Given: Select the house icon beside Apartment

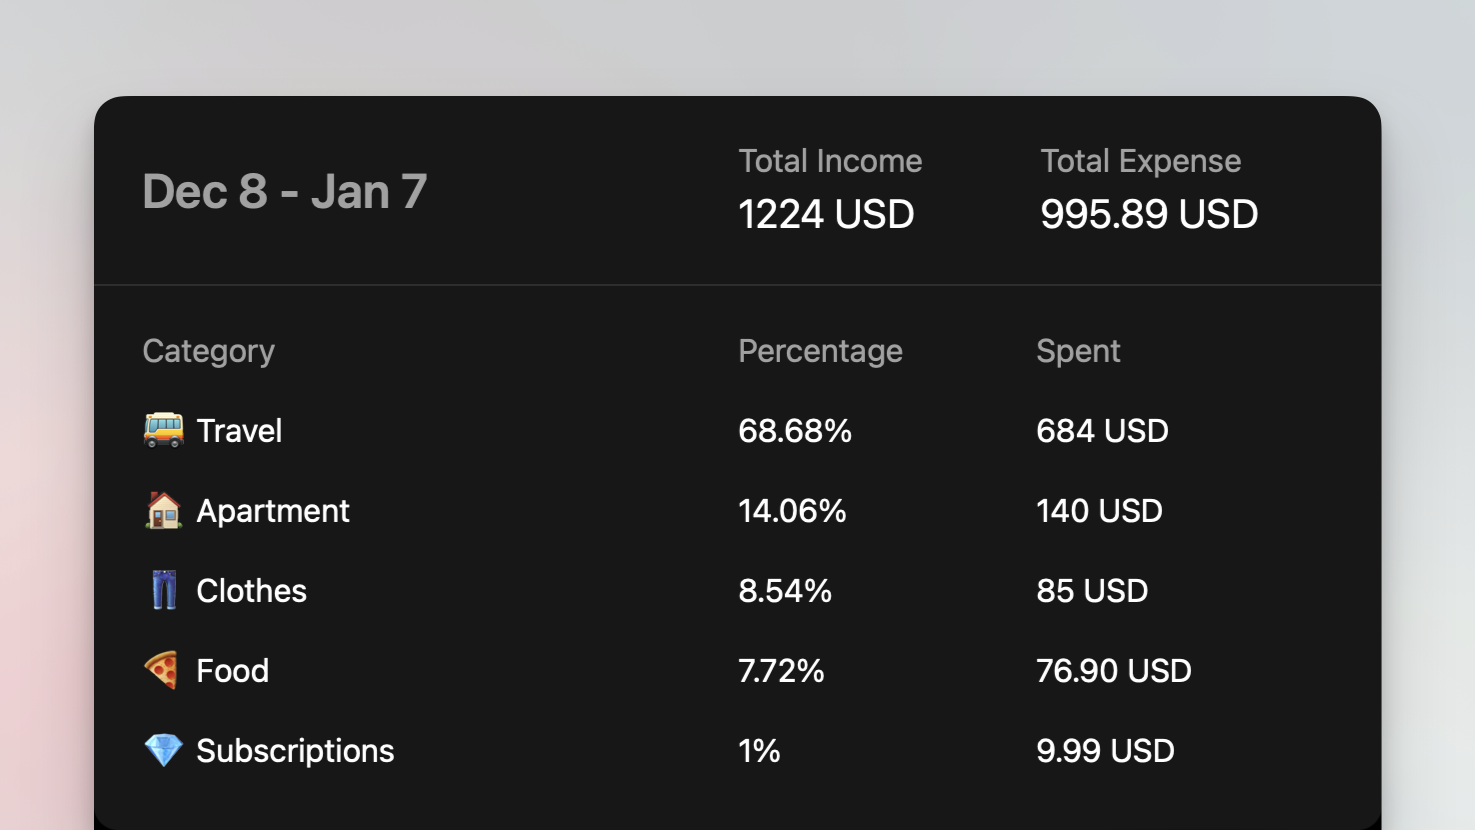Looking at the screenshot, I should (163, 510).
